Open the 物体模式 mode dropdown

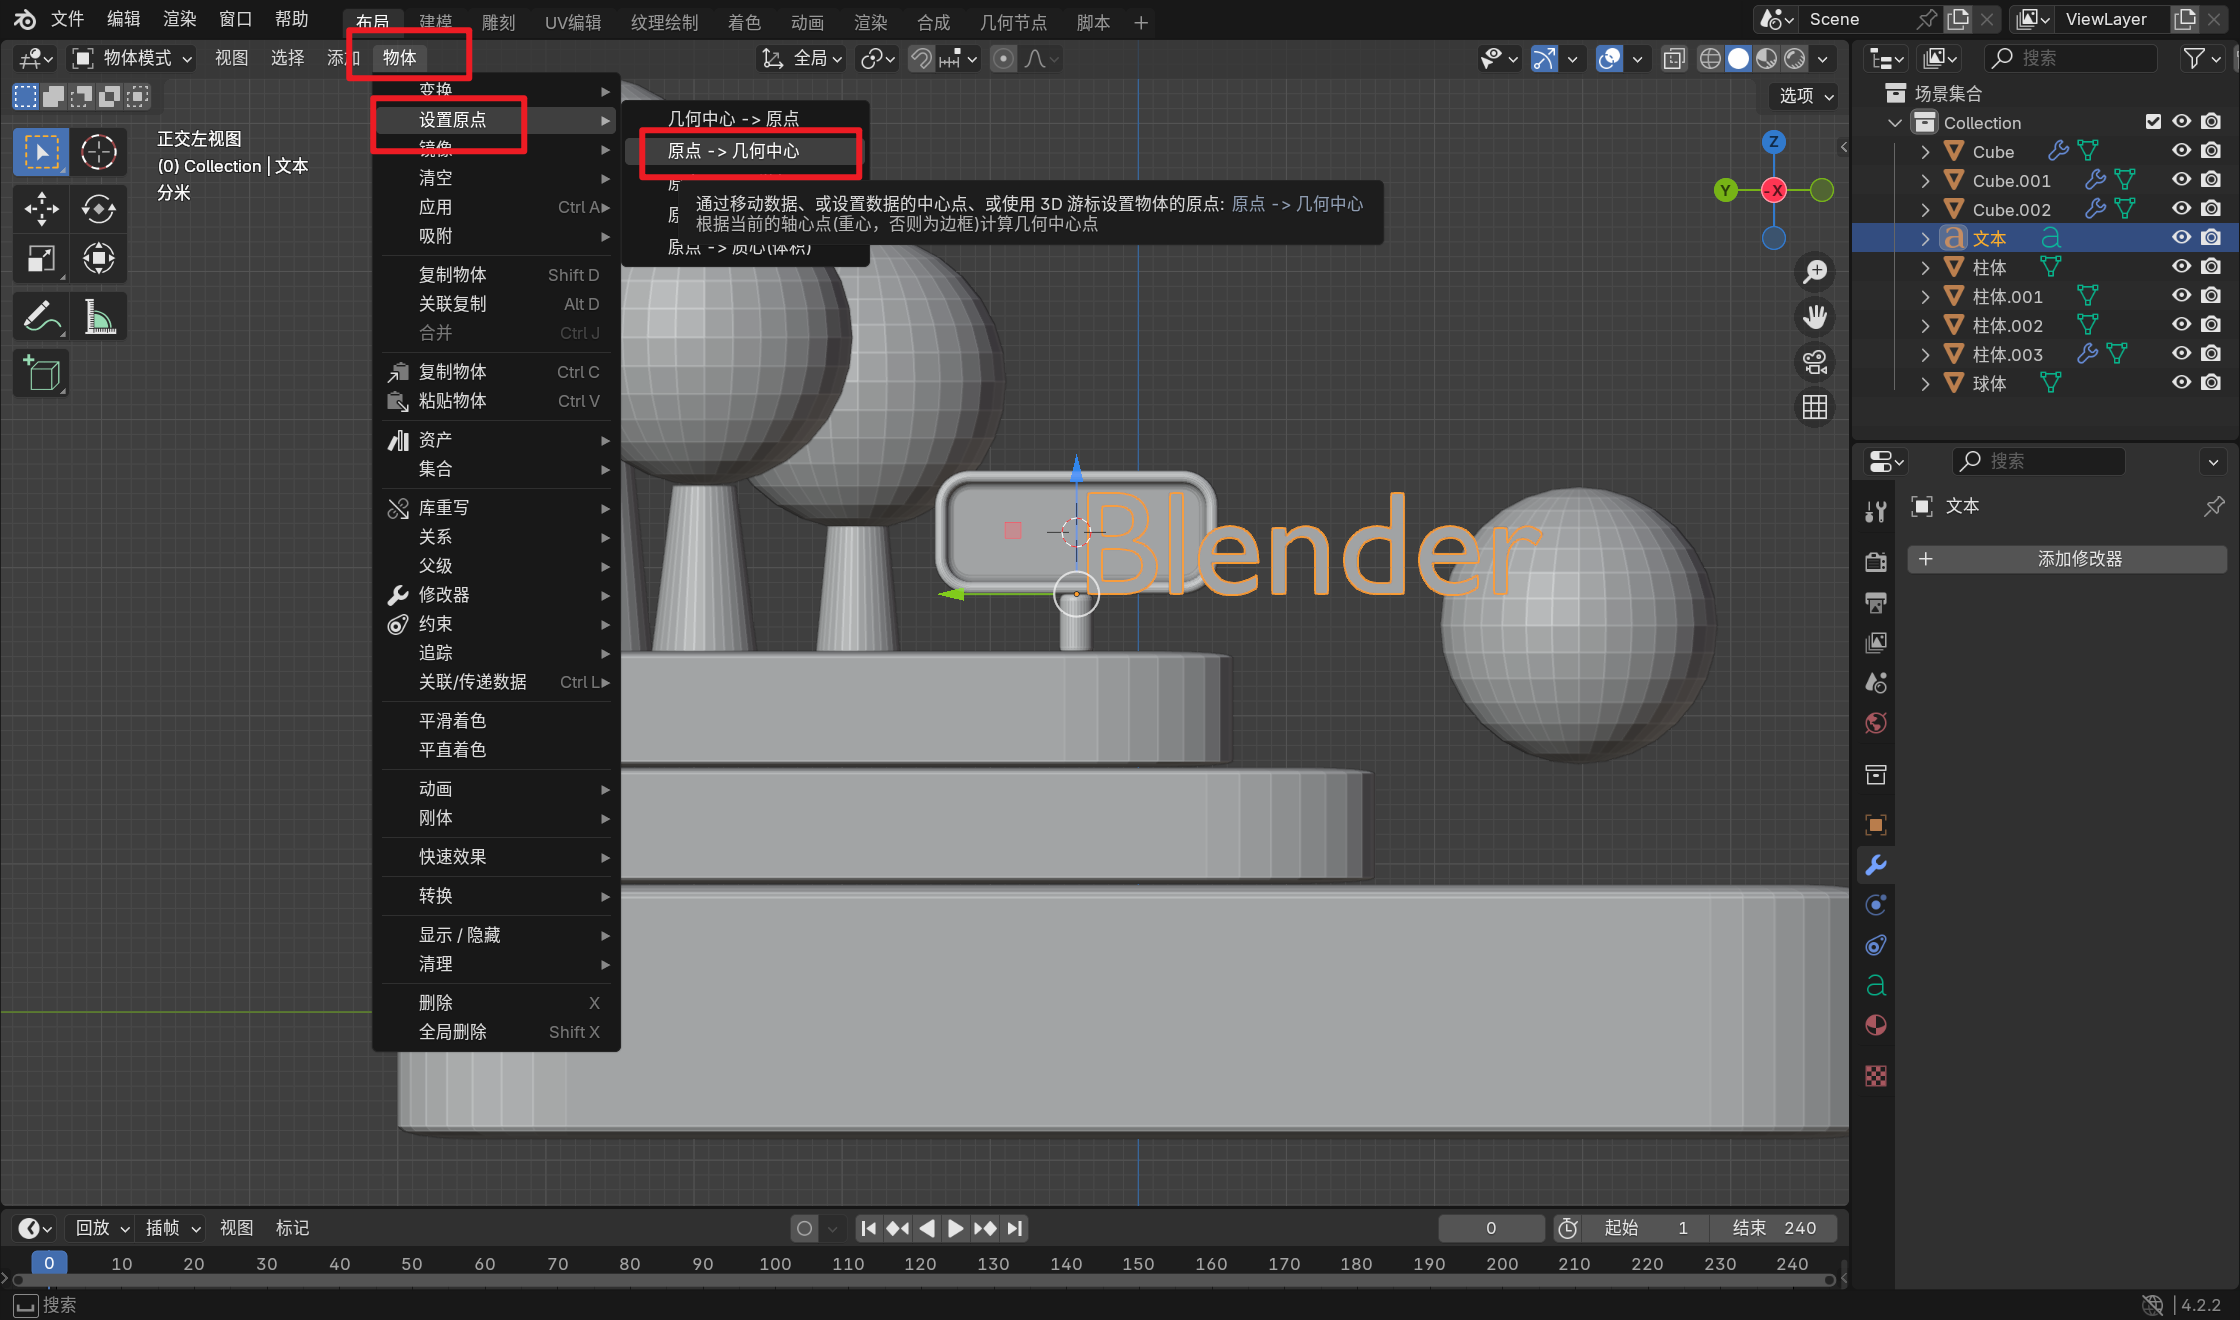pos(133,58)
